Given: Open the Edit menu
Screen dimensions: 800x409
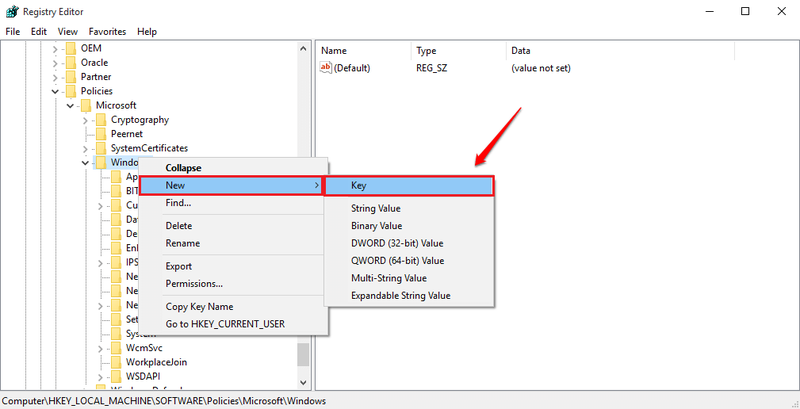Looking at the screenshot, I should point(39,32).
